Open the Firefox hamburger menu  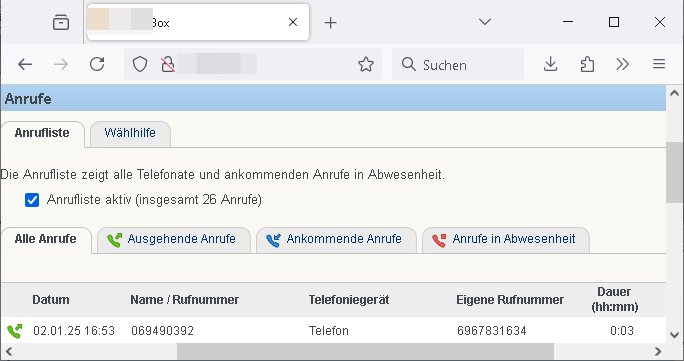click(659, 65)
